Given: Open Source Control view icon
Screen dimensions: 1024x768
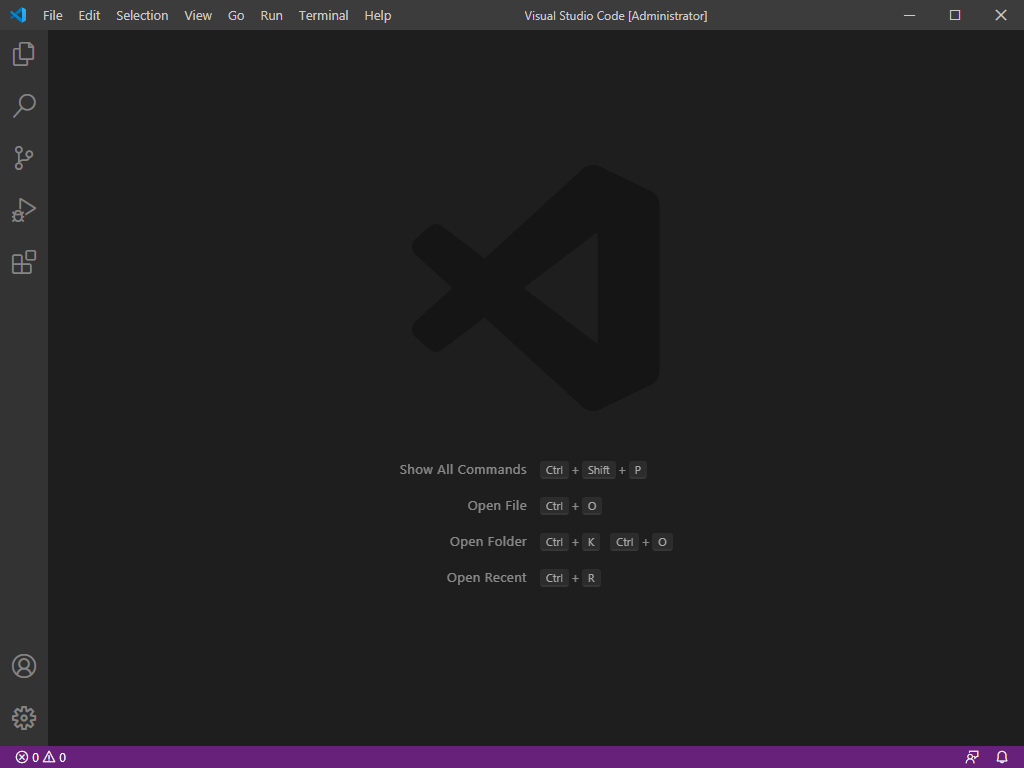Looking at the screenshot, I should click(x=24, y=158).
